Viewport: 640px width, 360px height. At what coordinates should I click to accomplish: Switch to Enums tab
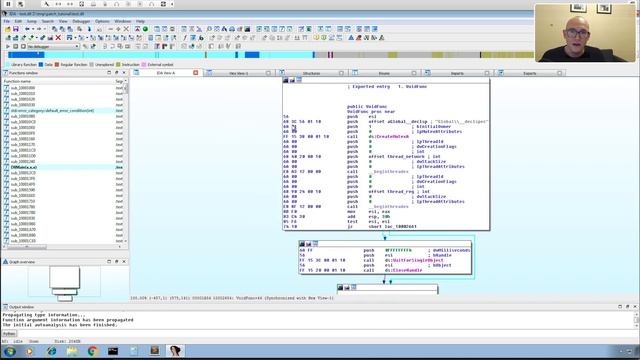point(384,73)
